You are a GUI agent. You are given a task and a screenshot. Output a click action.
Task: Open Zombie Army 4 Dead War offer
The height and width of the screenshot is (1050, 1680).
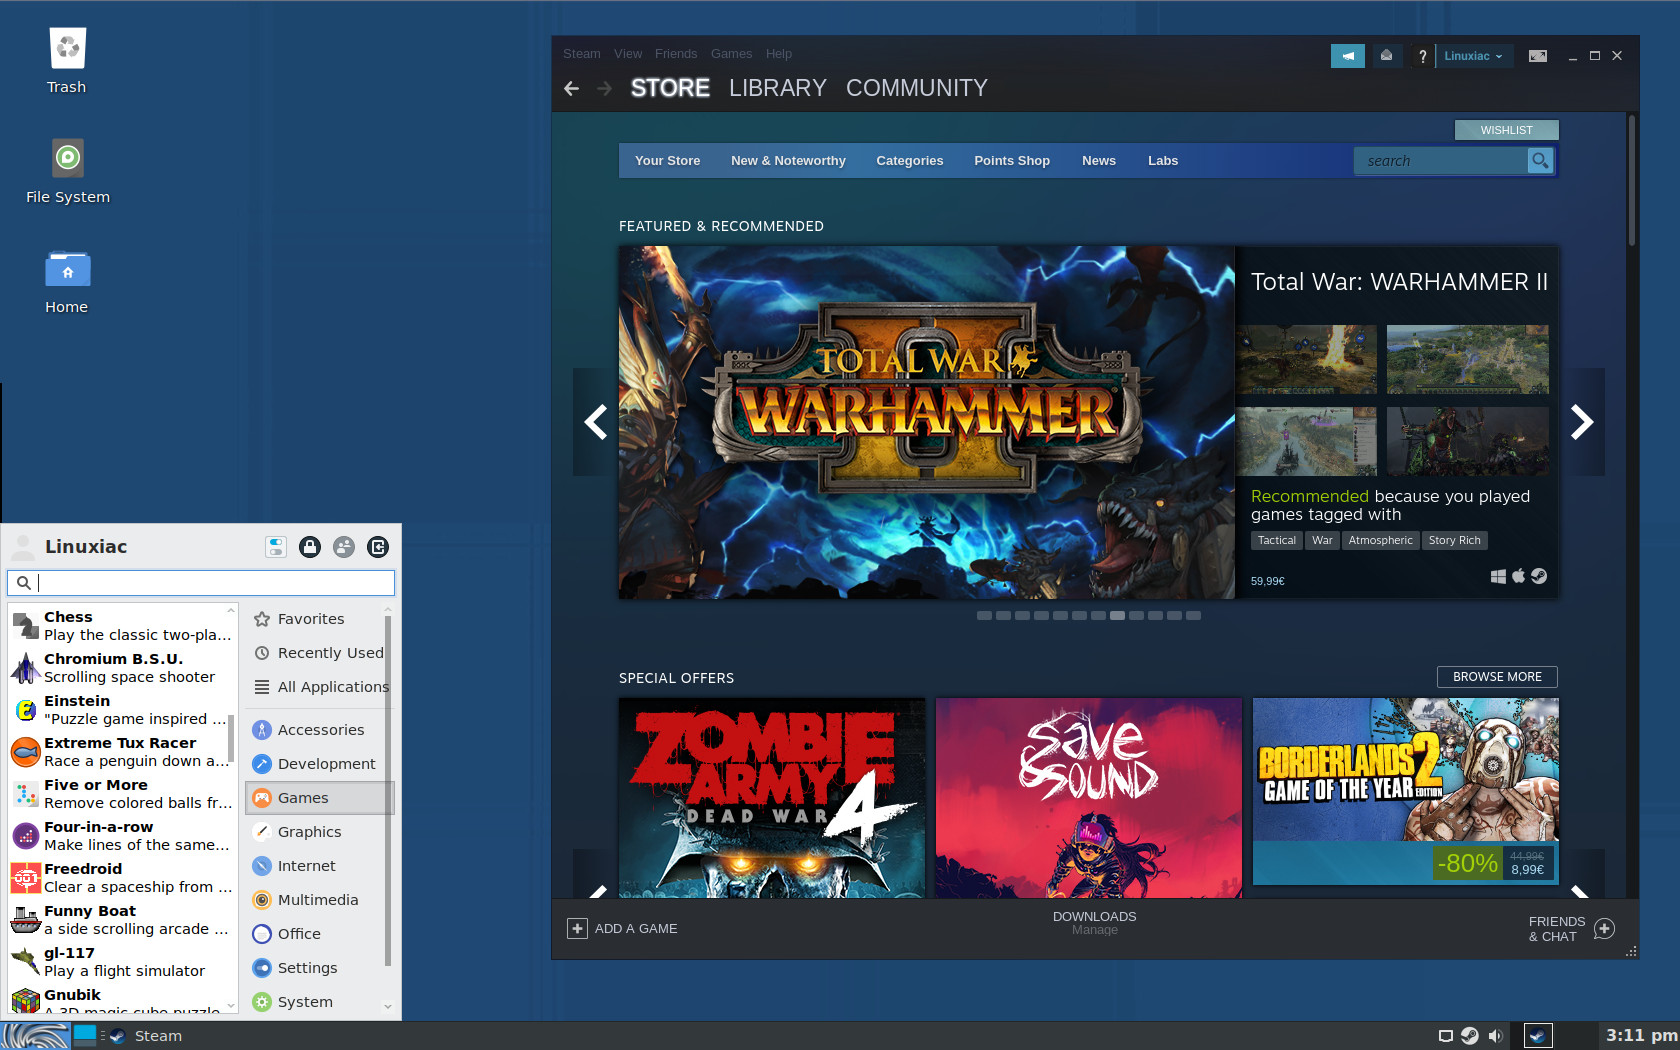point(772,797)
